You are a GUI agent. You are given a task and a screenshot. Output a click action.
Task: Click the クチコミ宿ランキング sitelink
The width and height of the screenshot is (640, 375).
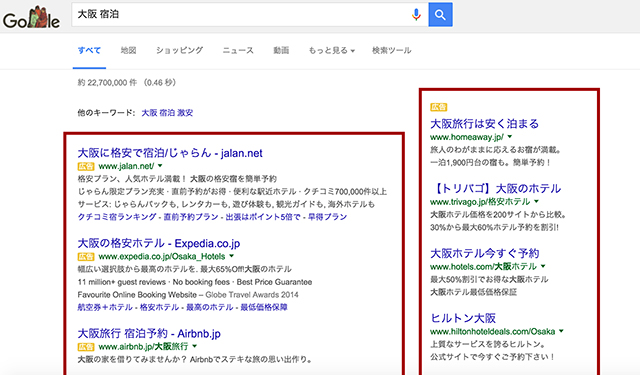tap(117, 217)
